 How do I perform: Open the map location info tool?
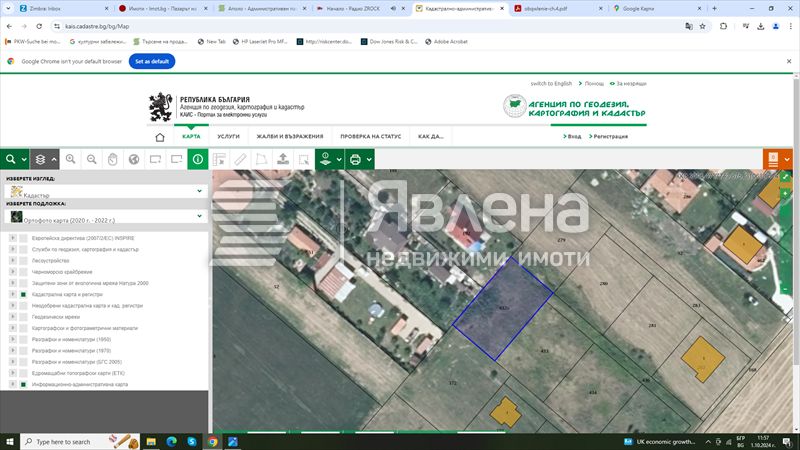click(326, 160)
